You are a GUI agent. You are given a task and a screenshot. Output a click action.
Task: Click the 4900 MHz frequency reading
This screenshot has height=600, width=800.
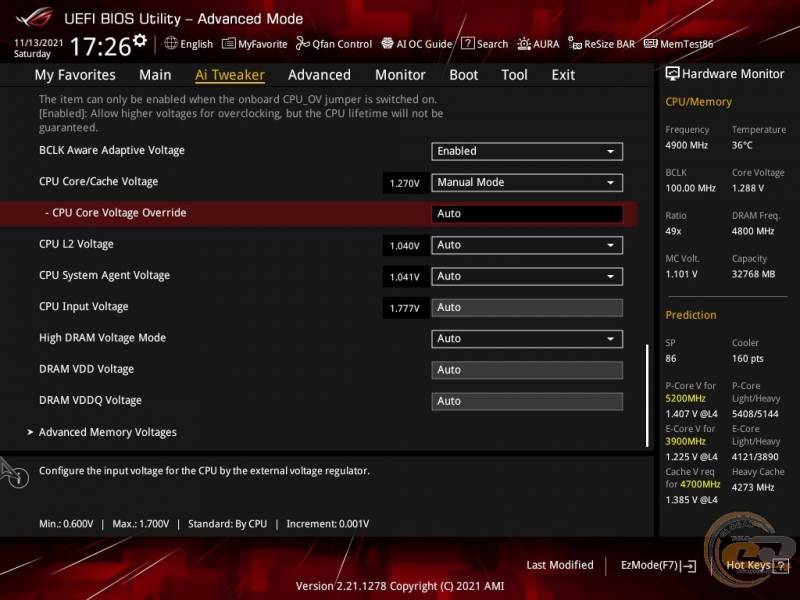(687, 145)
